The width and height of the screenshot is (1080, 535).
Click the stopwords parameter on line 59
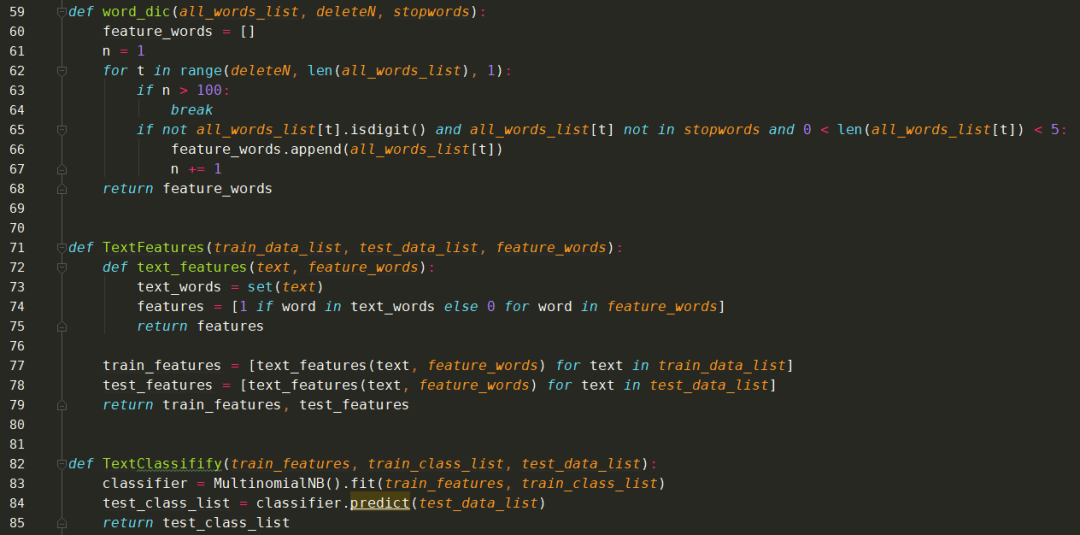point(431,12)
